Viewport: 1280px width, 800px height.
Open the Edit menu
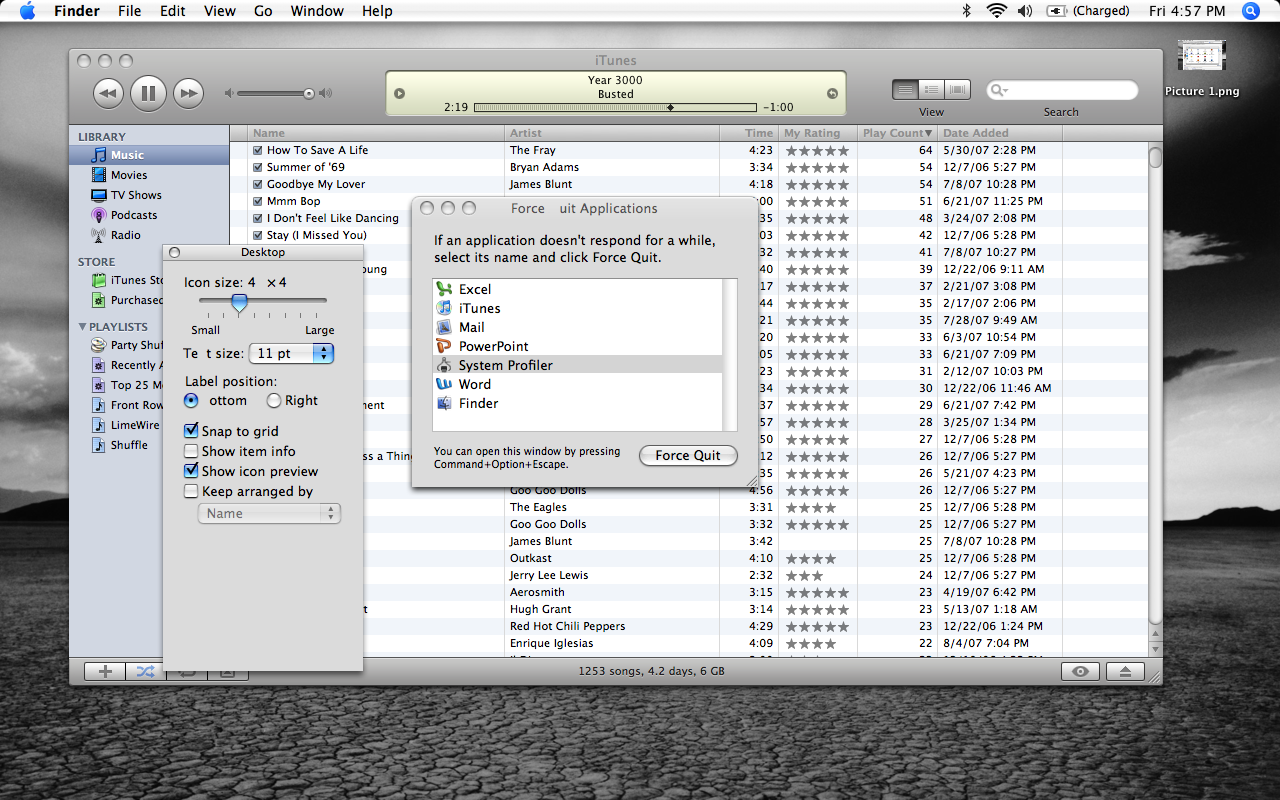(x=173, y=11)
